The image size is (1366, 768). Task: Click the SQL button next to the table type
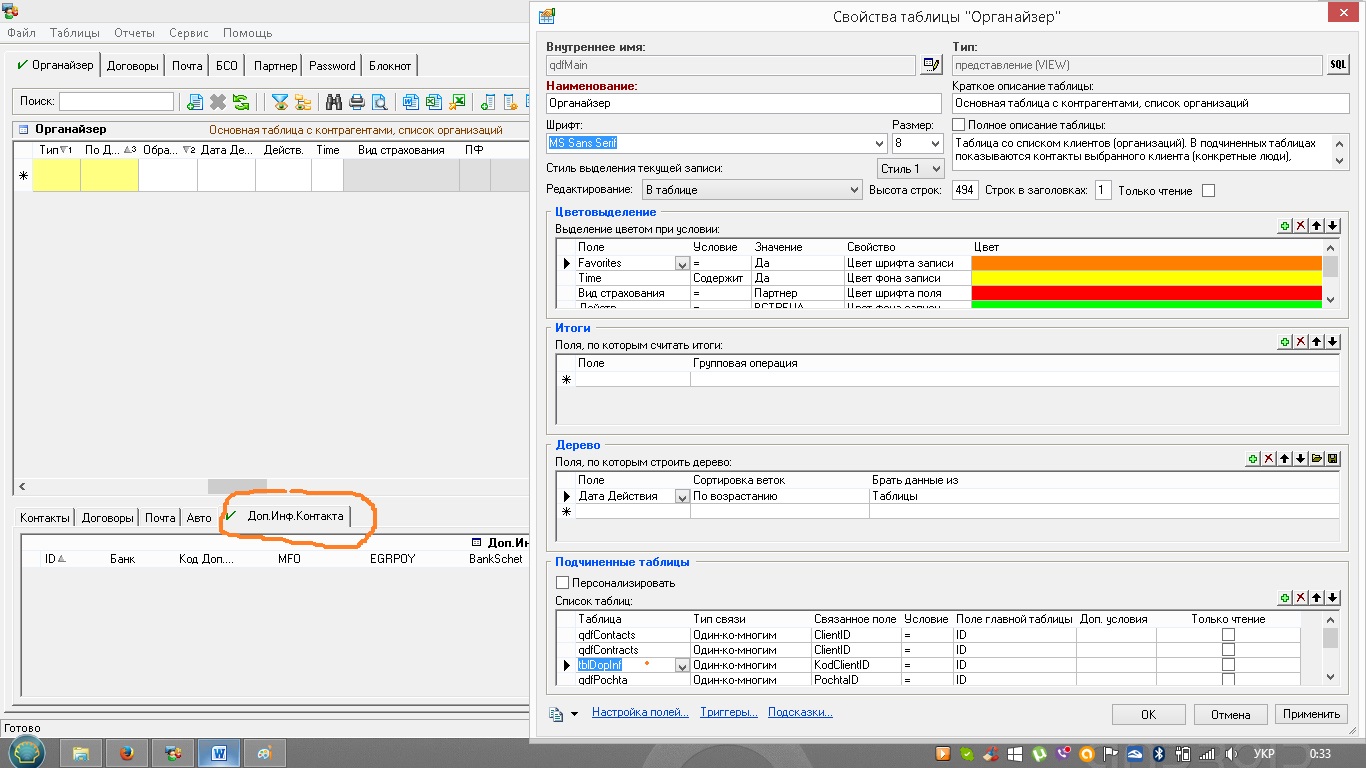[x=1337, y=65]
